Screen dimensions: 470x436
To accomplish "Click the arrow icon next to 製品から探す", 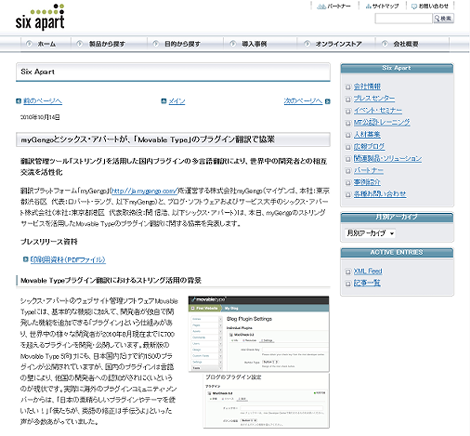I will pyautogui.click(x=80, y=44).
